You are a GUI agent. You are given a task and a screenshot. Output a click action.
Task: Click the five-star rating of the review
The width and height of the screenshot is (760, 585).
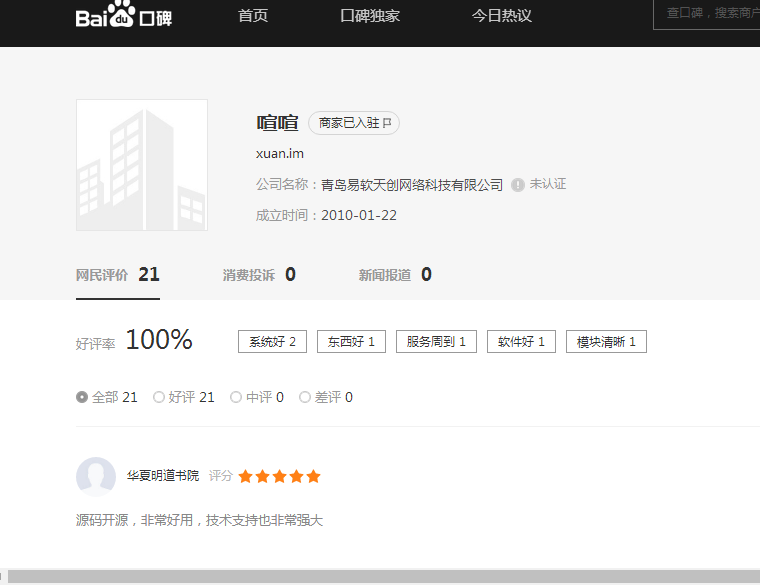click(x=280, y=476)
